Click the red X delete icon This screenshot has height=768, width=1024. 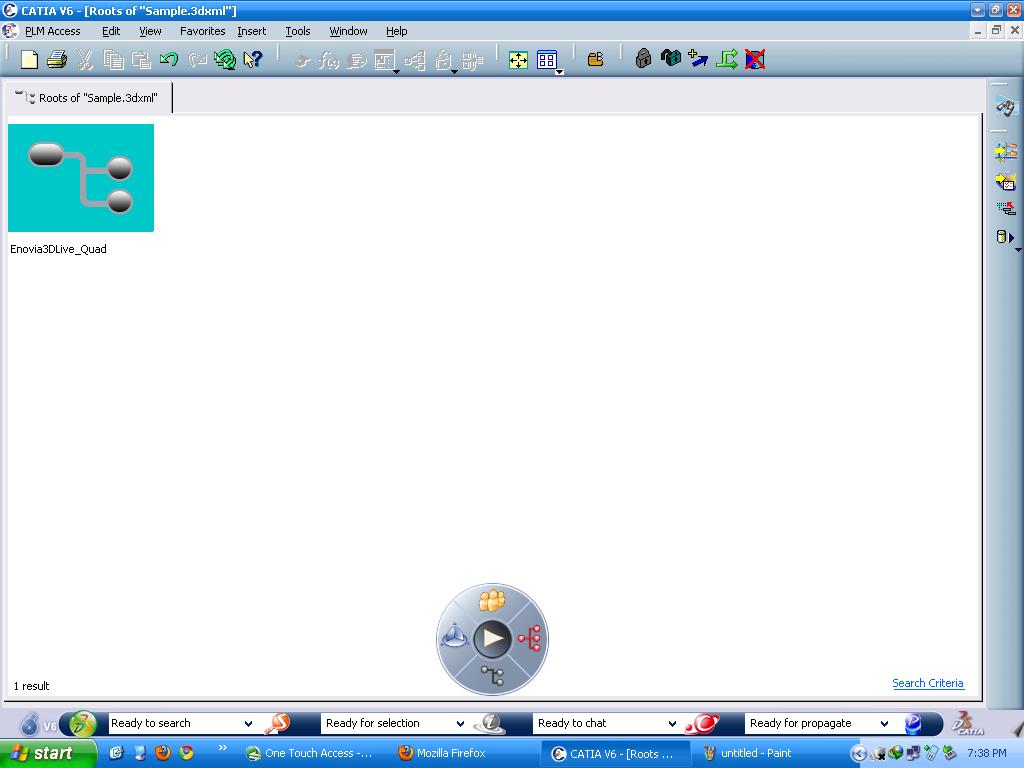tap(755, 59)
